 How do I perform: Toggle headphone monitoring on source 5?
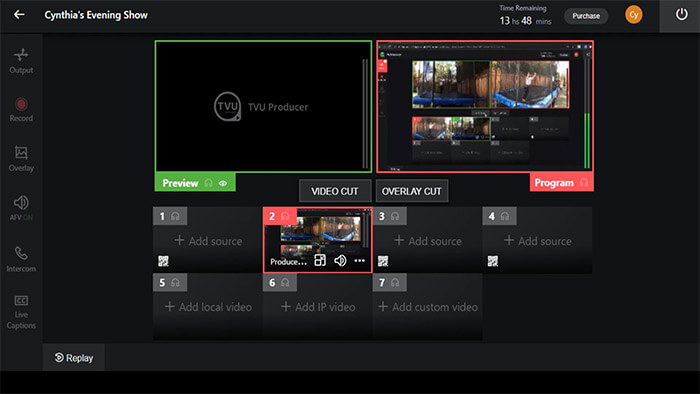175,282
